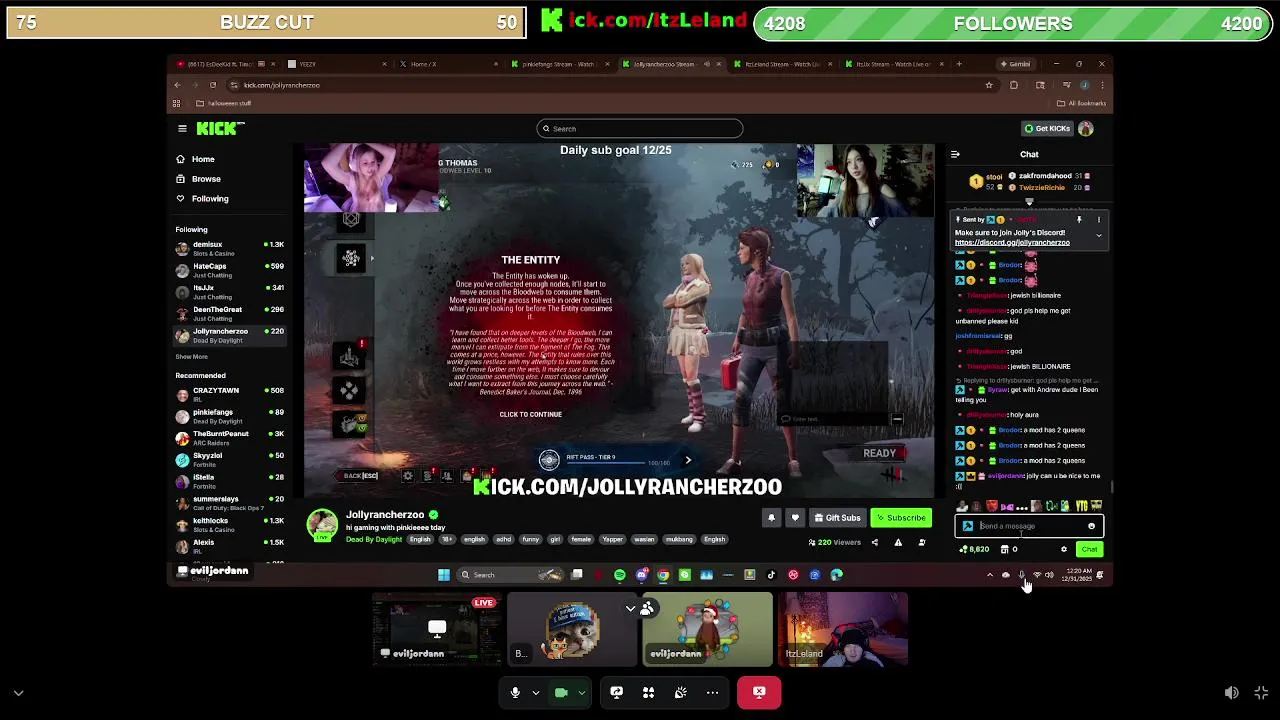Open the TheBurntPeanut recommended channel

tap(229, 437)
